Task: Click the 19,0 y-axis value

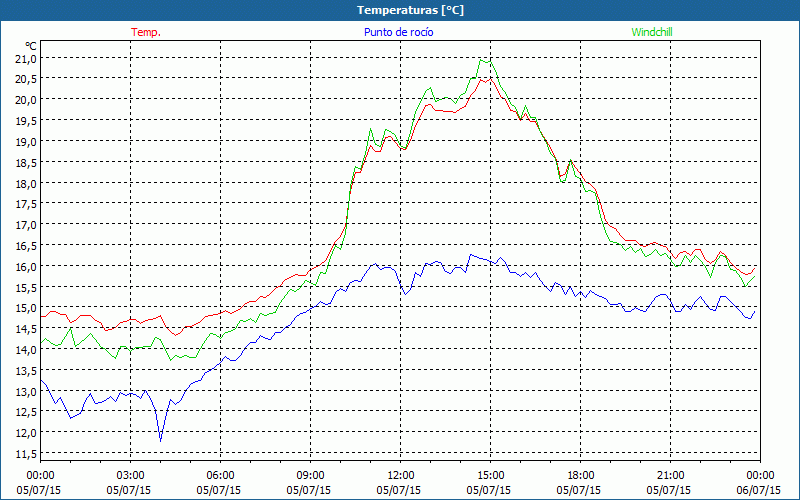Action: tap(27, 142)
